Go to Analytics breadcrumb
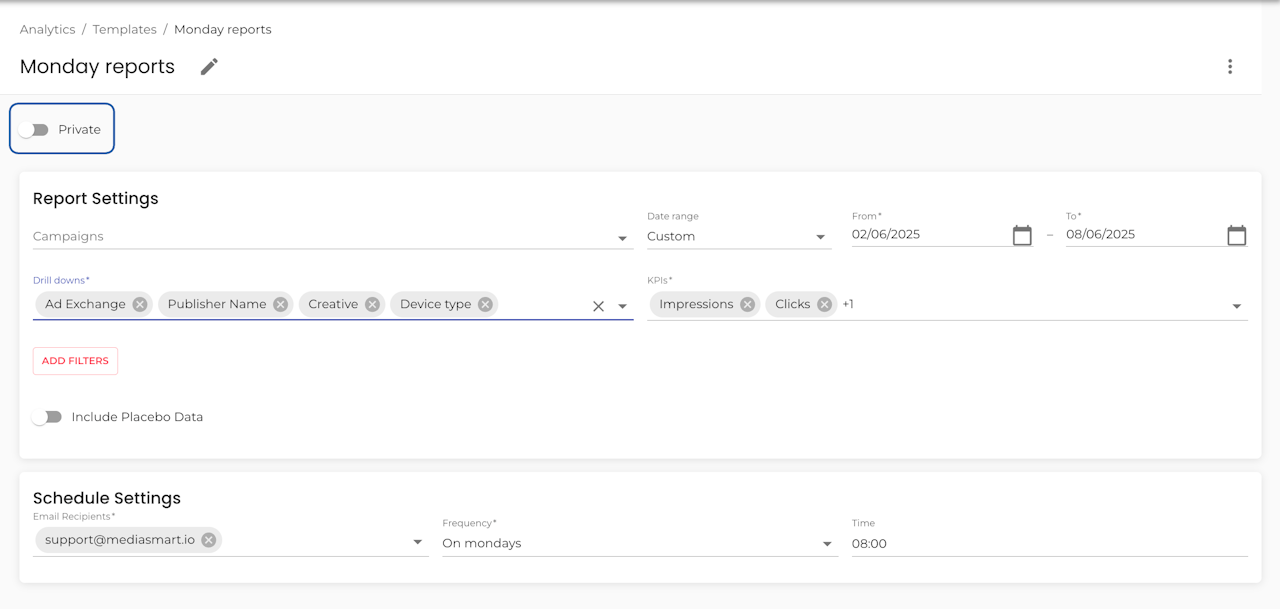The height and width of the screenshot is (609, 1280). [47, 30]
